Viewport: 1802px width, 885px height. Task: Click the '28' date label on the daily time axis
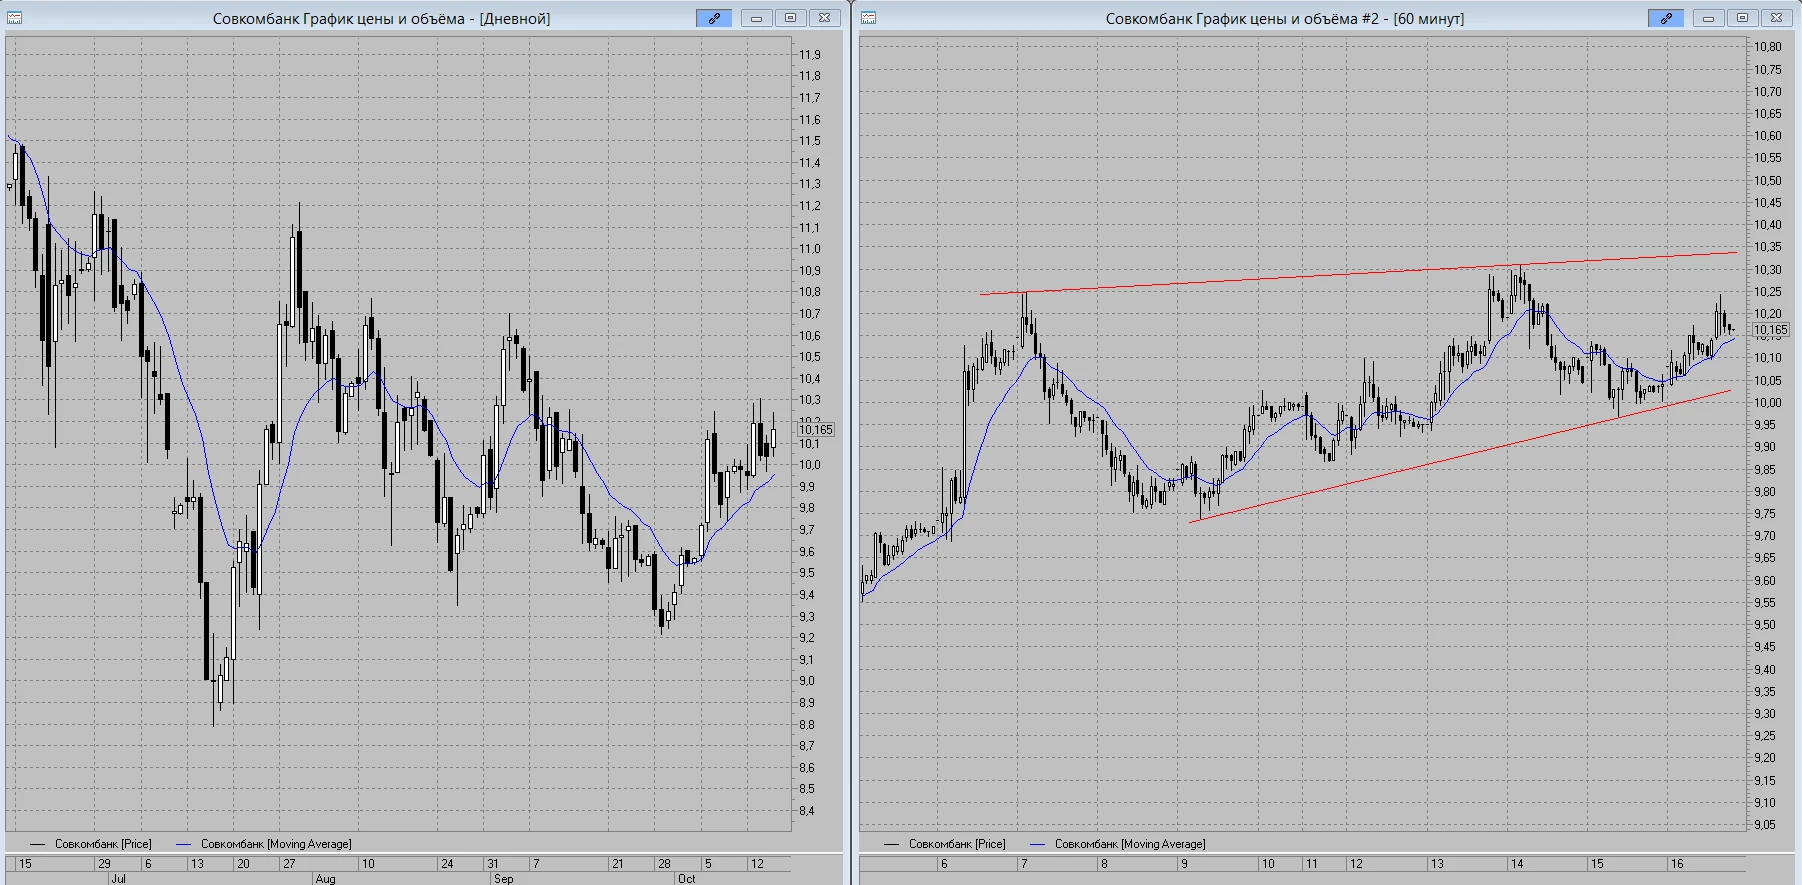664,864
